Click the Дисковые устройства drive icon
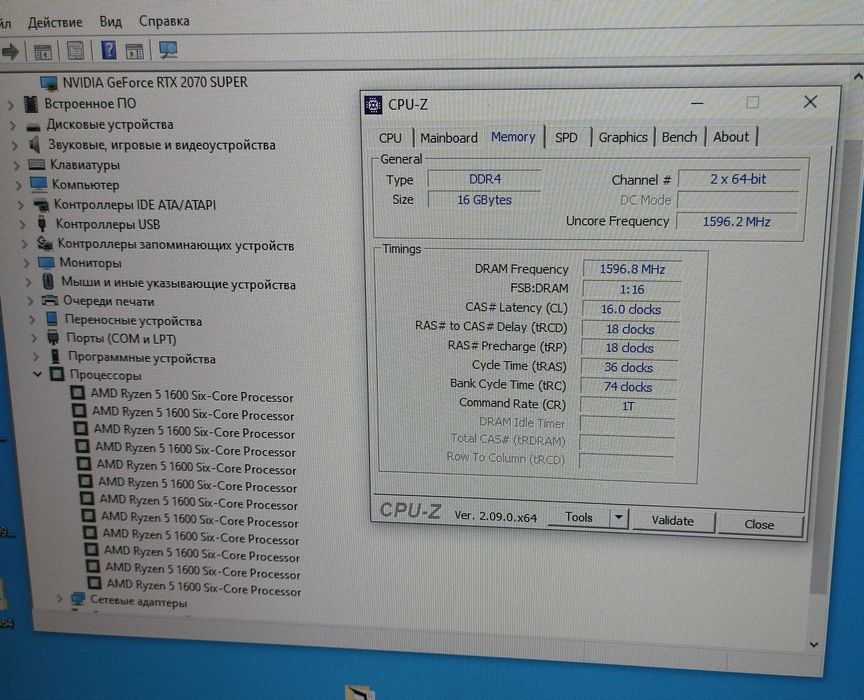 click(34, 126)
